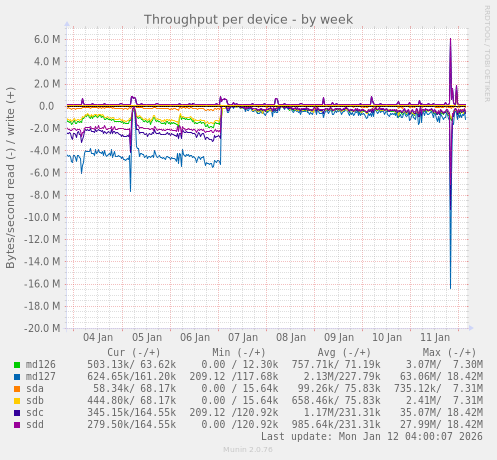Click the '11 Jan' x-axis label

click(x=435, y=337)
